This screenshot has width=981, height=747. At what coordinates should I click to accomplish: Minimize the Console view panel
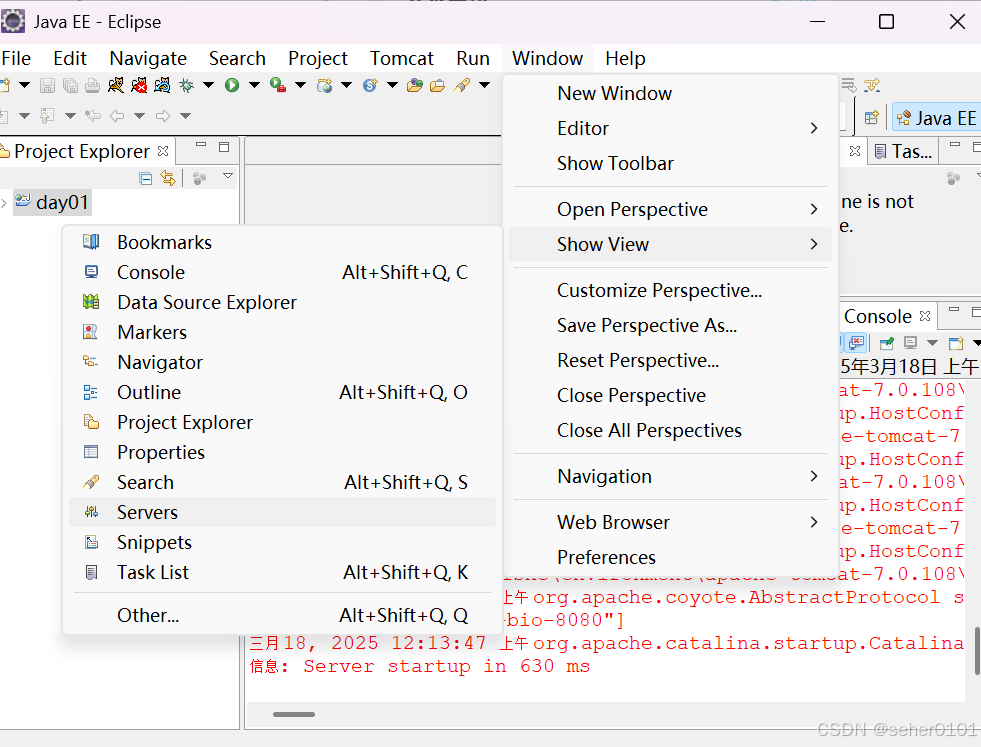click(954, 310)
